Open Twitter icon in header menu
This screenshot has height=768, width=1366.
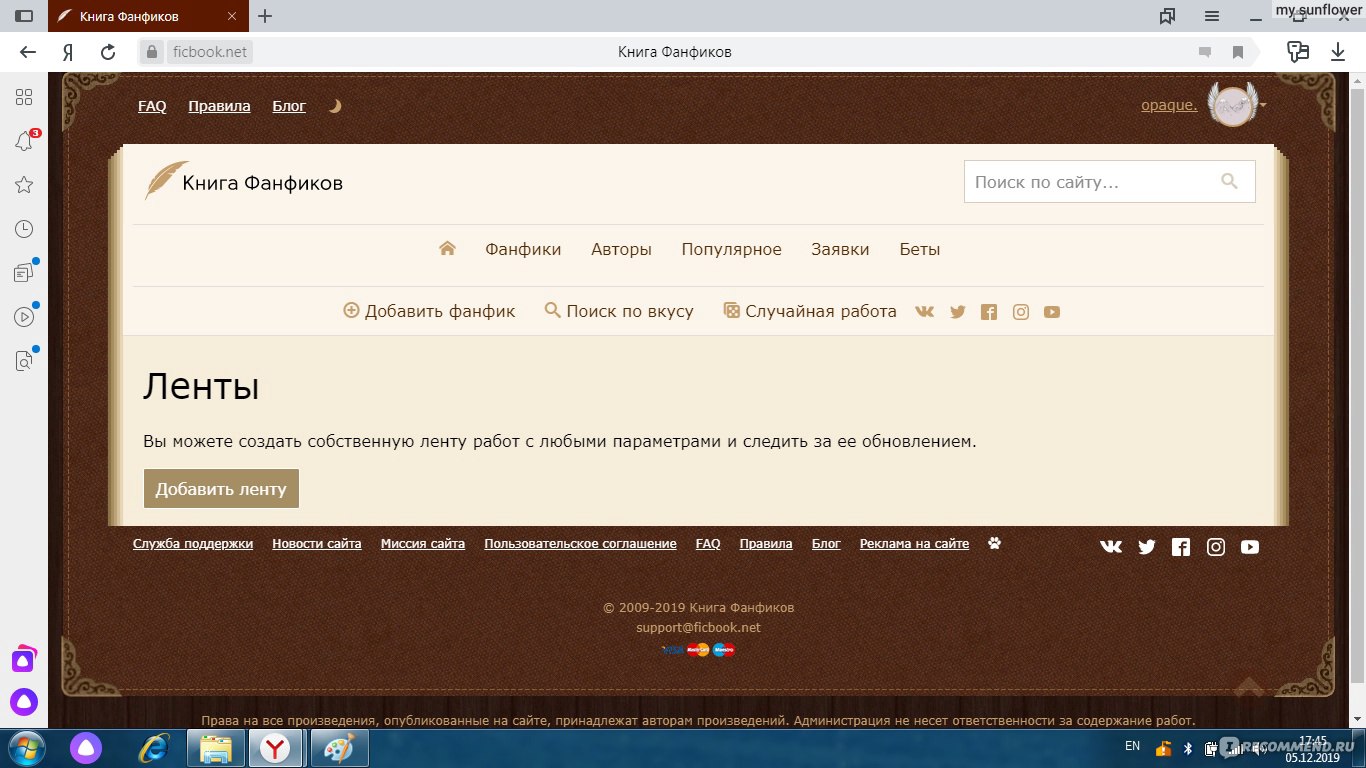[x=957, y=312]
